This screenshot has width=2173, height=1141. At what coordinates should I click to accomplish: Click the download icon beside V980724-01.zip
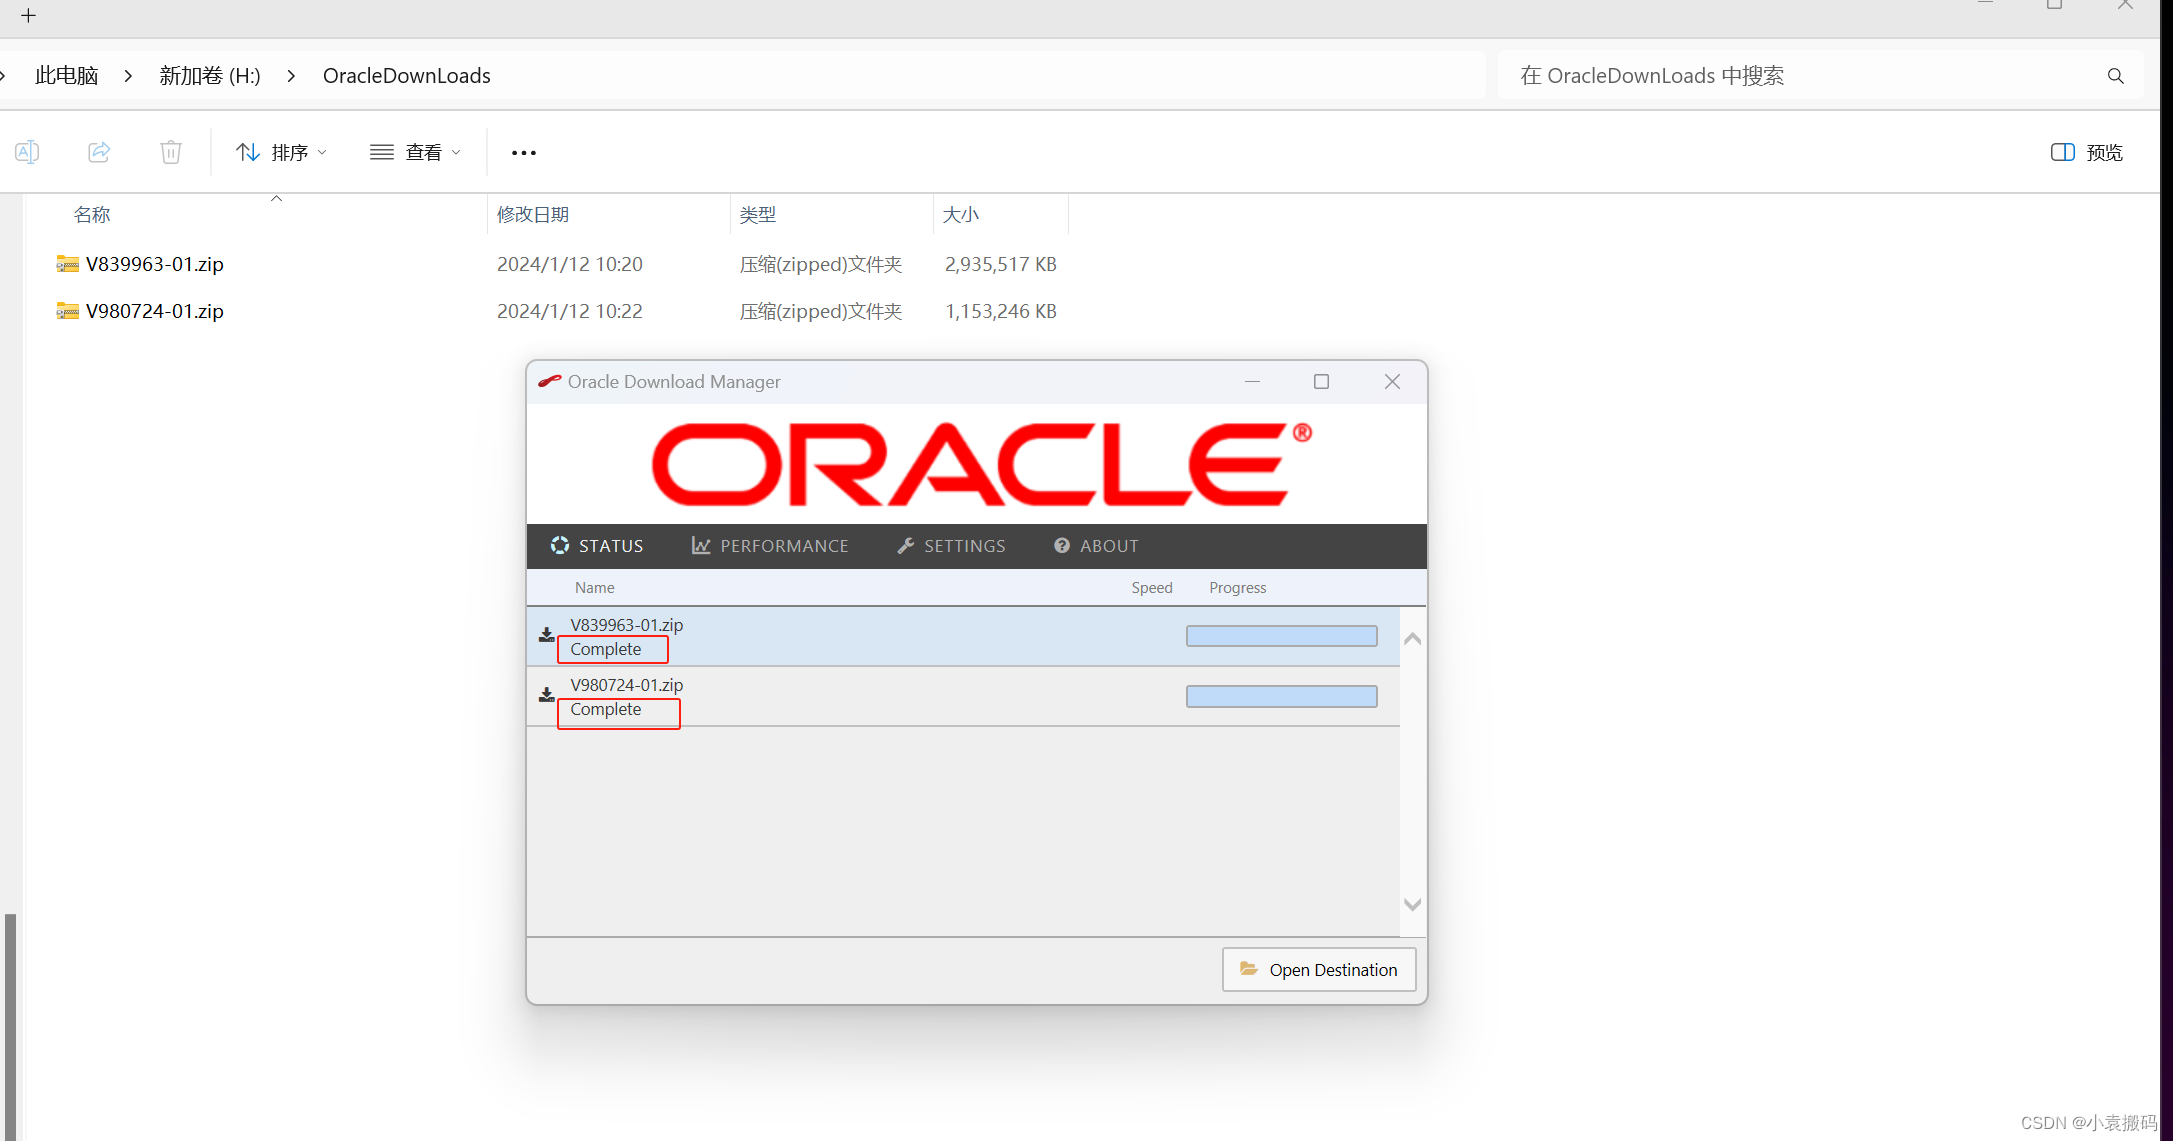[546, 694]
